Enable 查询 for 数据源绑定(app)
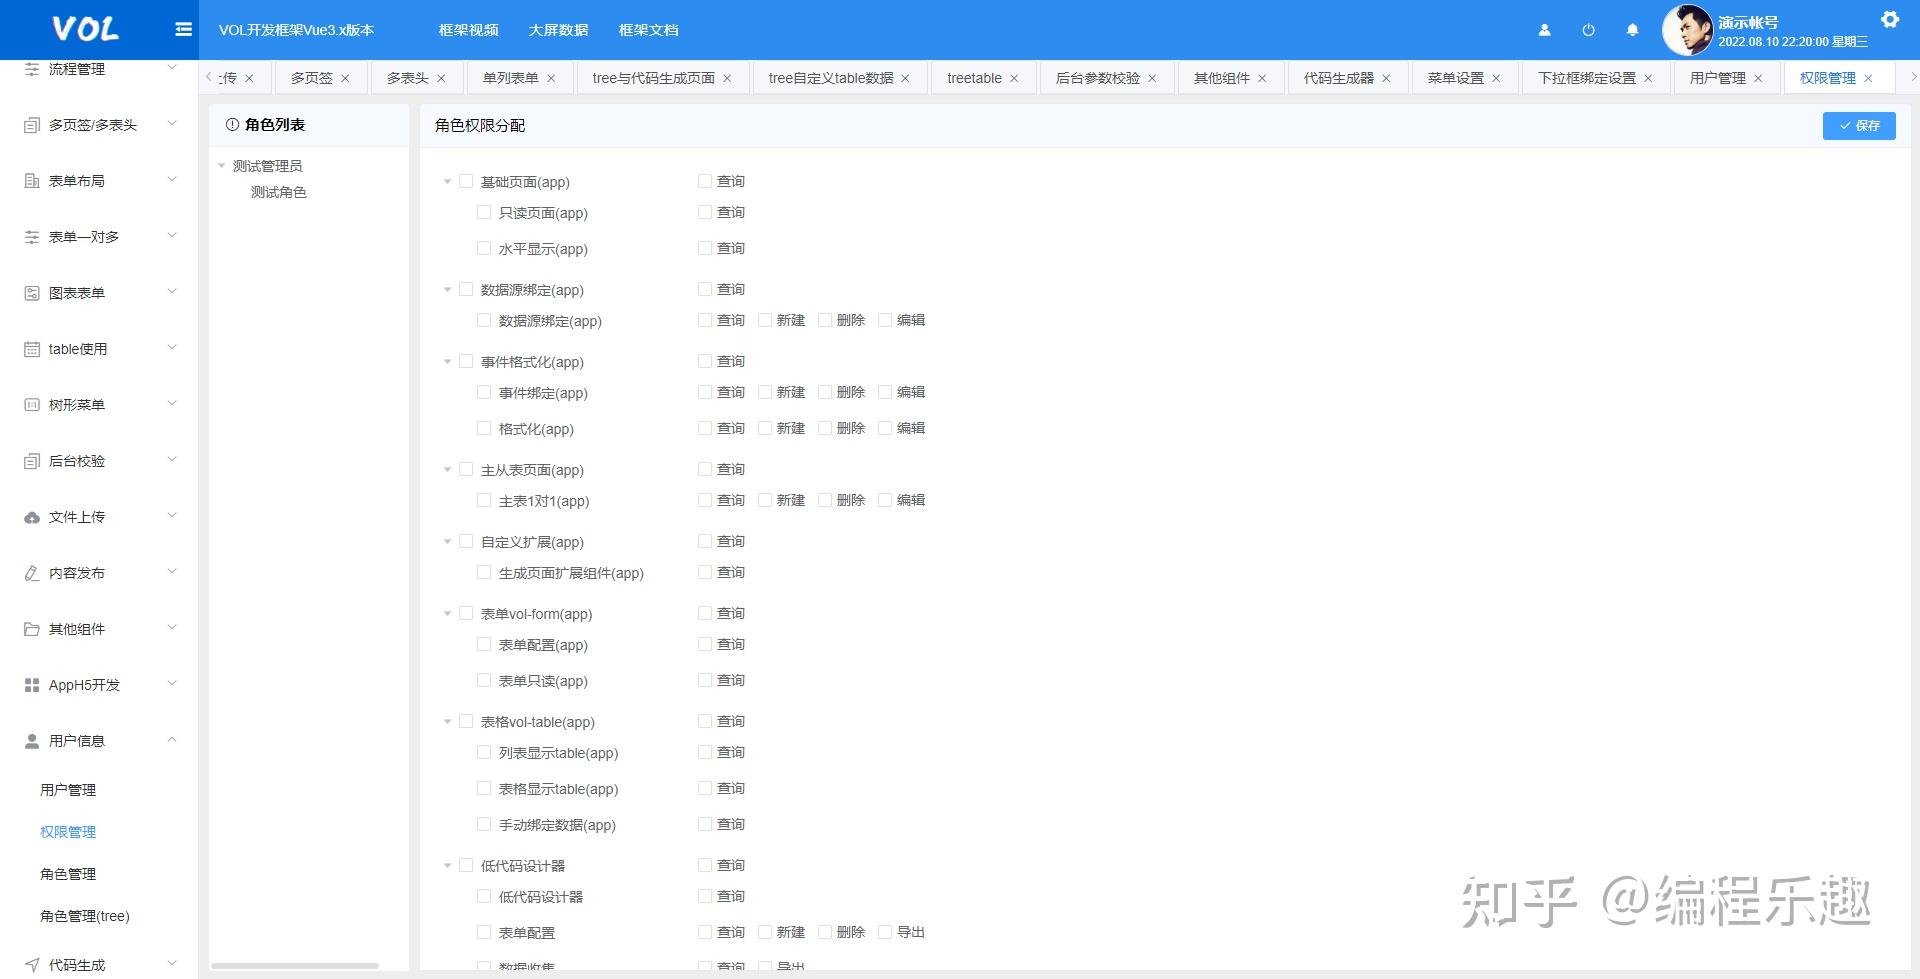 click(x=704, y=289)
